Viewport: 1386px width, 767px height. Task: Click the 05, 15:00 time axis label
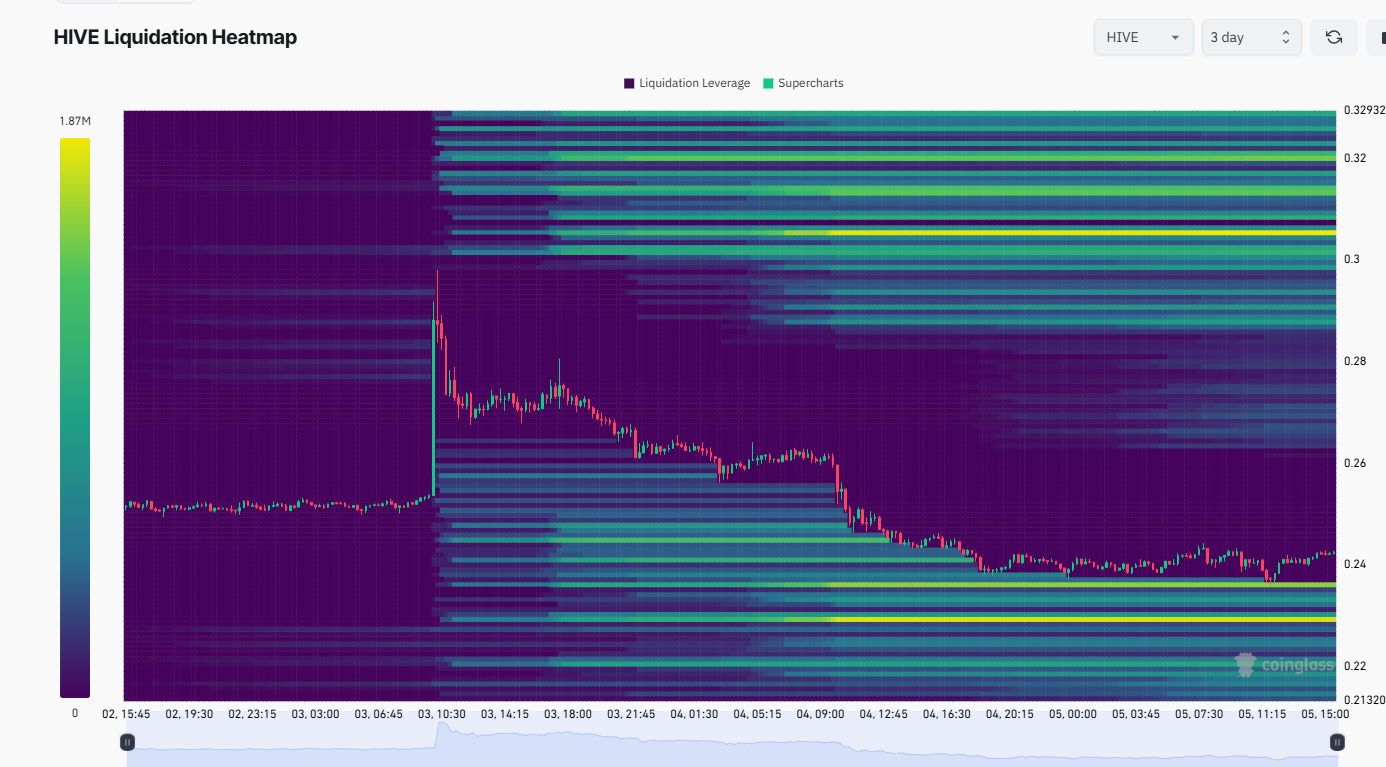tap(1324, 714)
